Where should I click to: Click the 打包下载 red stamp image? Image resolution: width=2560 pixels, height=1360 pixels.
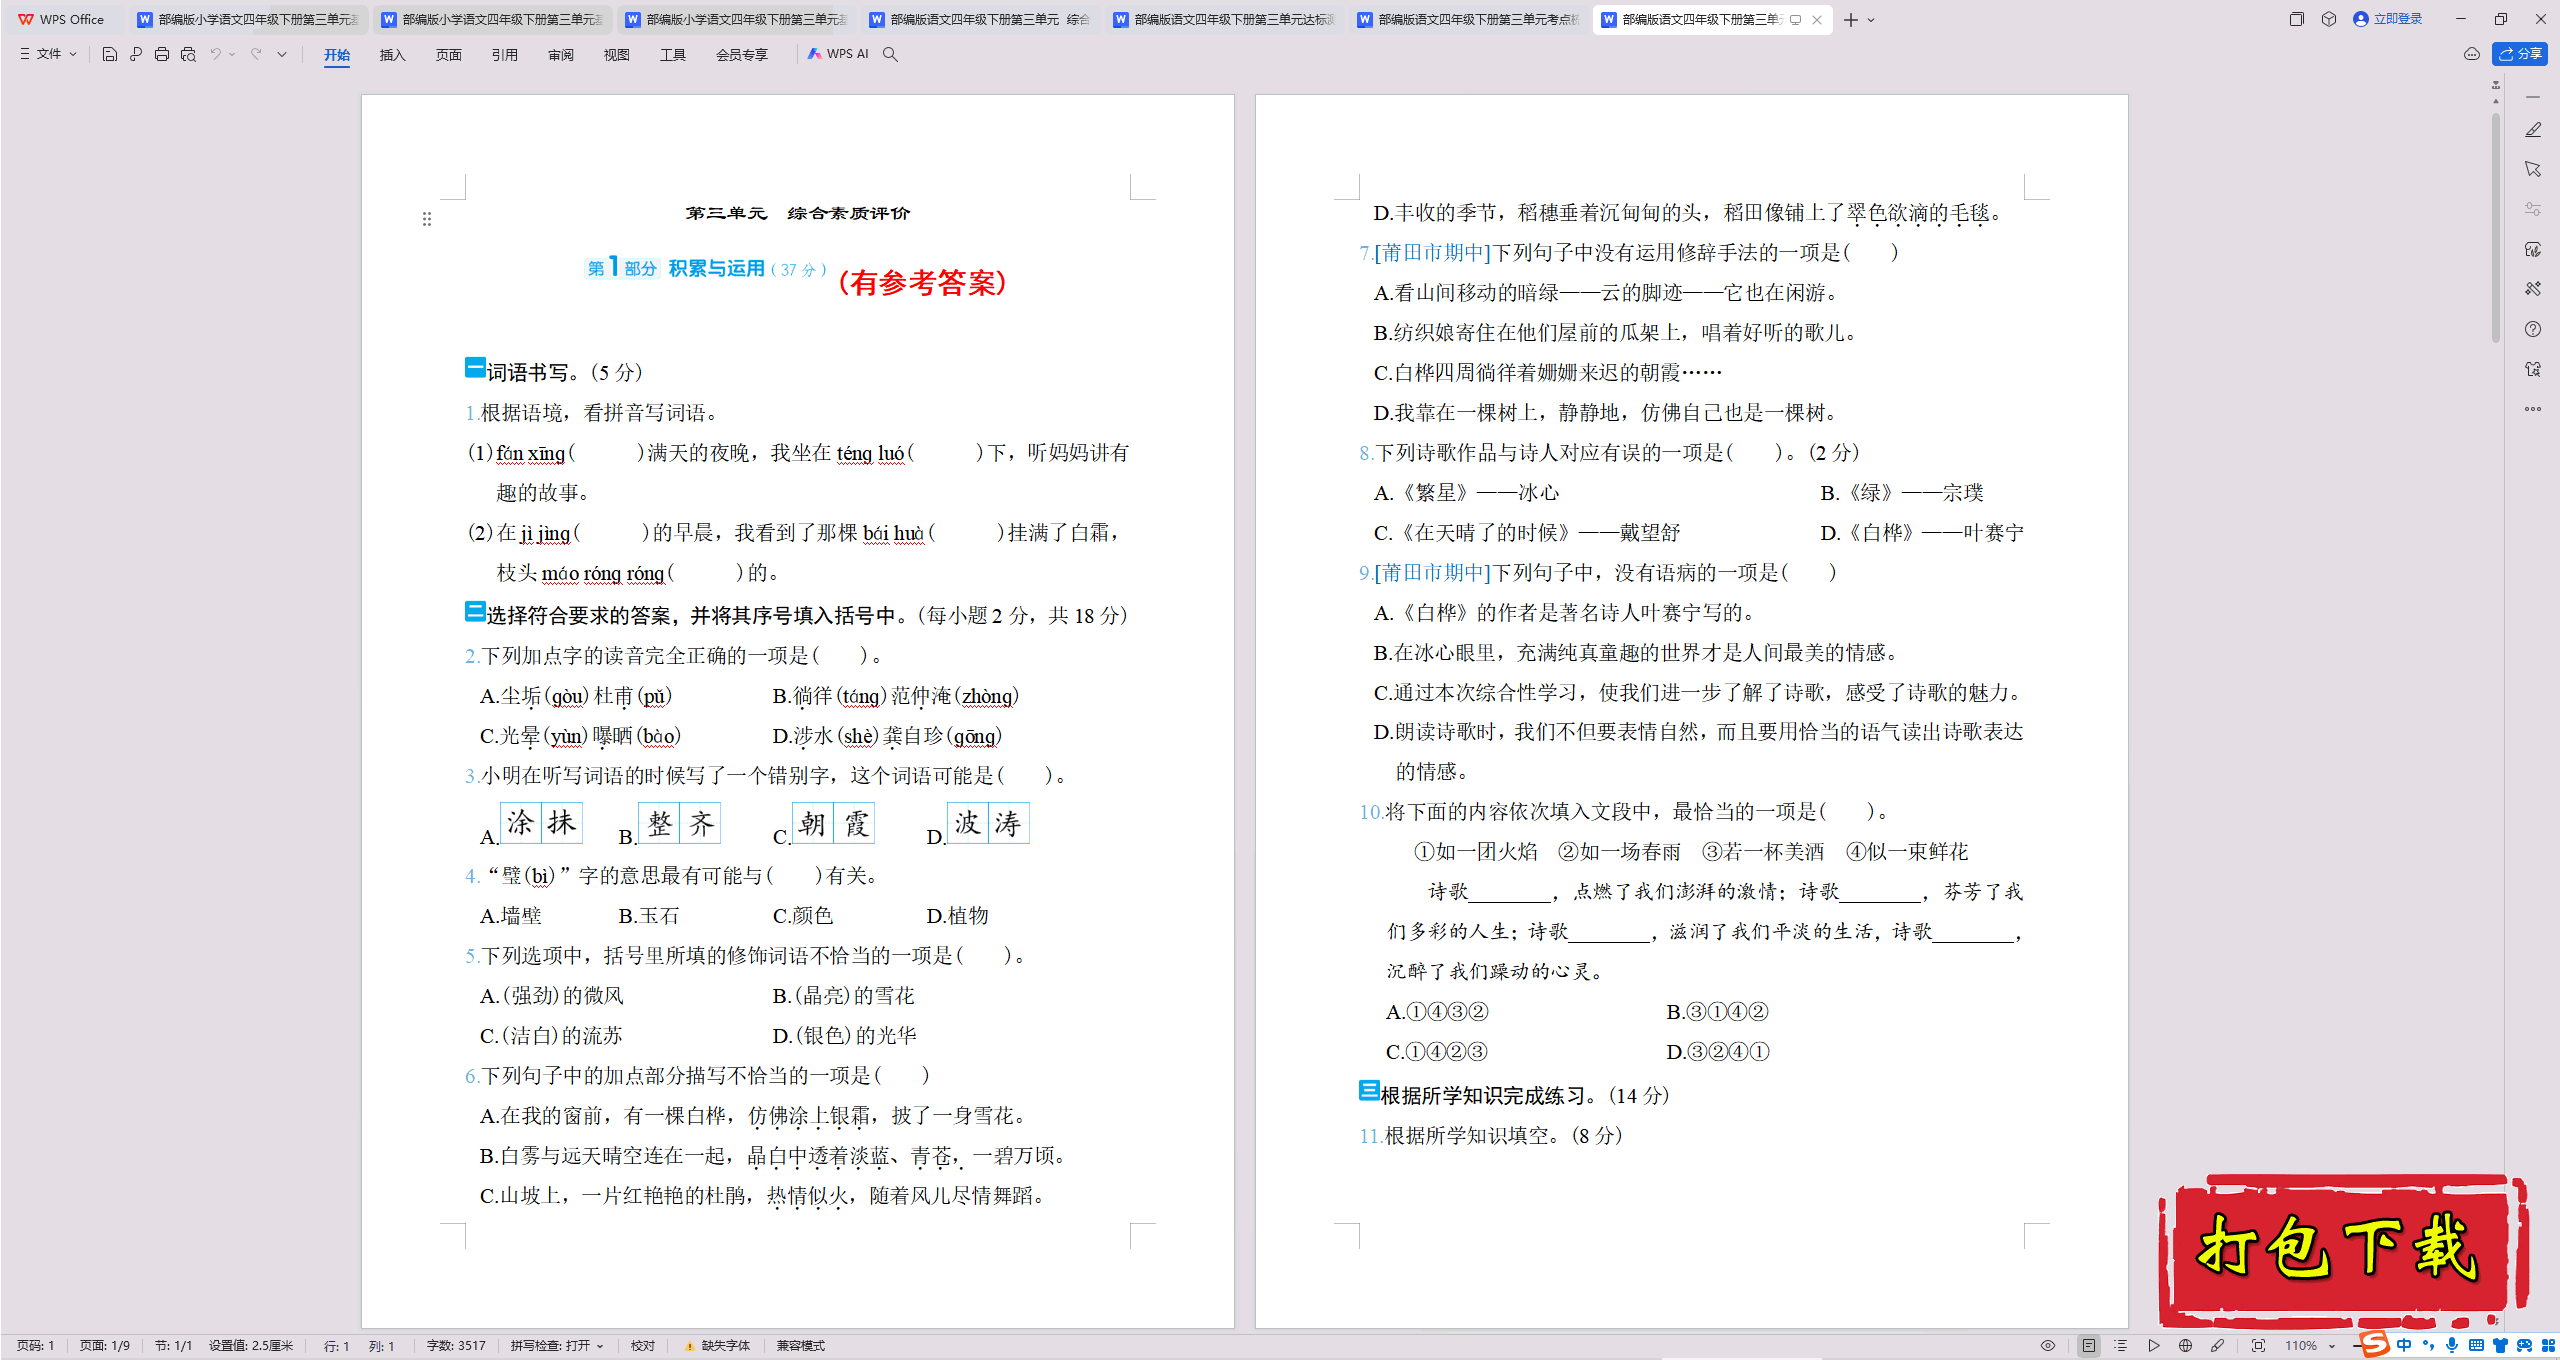point(2343,1250)
